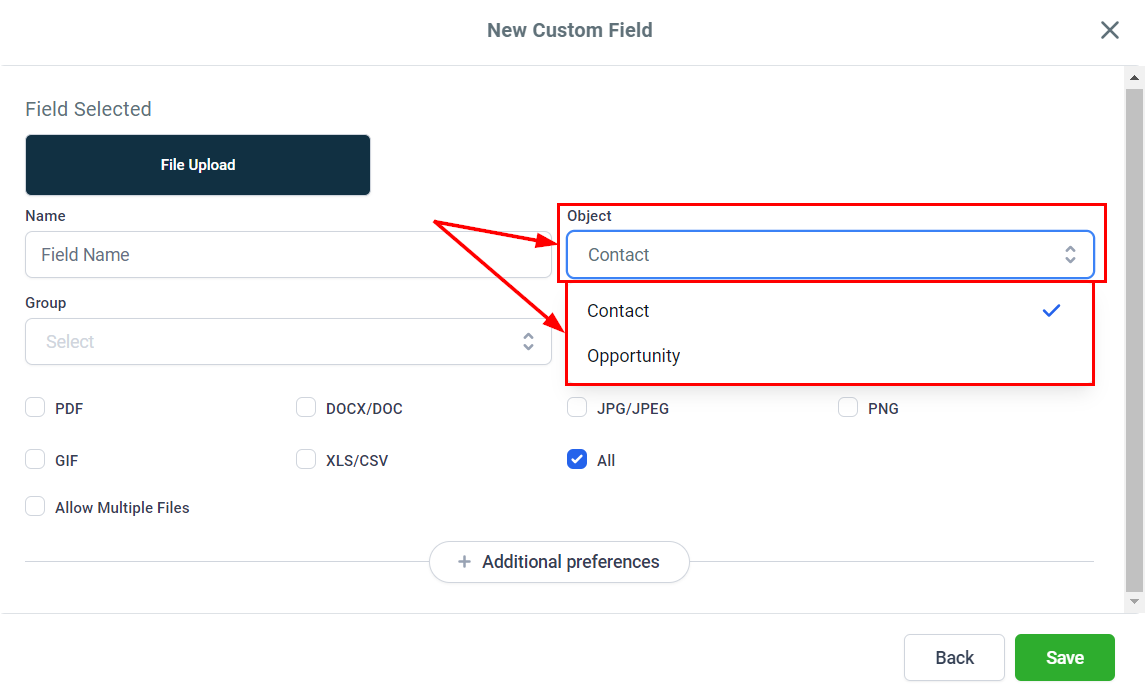
Task: Click the scrollbar down arrow
Action: coord(1134,602)
